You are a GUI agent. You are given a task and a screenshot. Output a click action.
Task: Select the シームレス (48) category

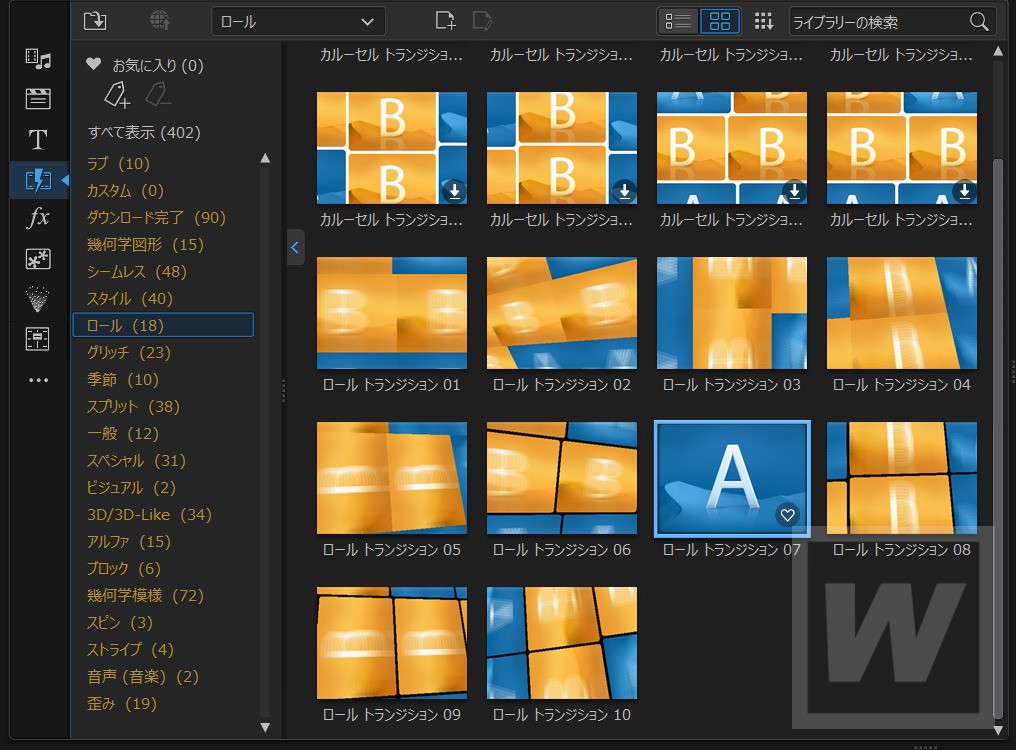coord(137,271)
